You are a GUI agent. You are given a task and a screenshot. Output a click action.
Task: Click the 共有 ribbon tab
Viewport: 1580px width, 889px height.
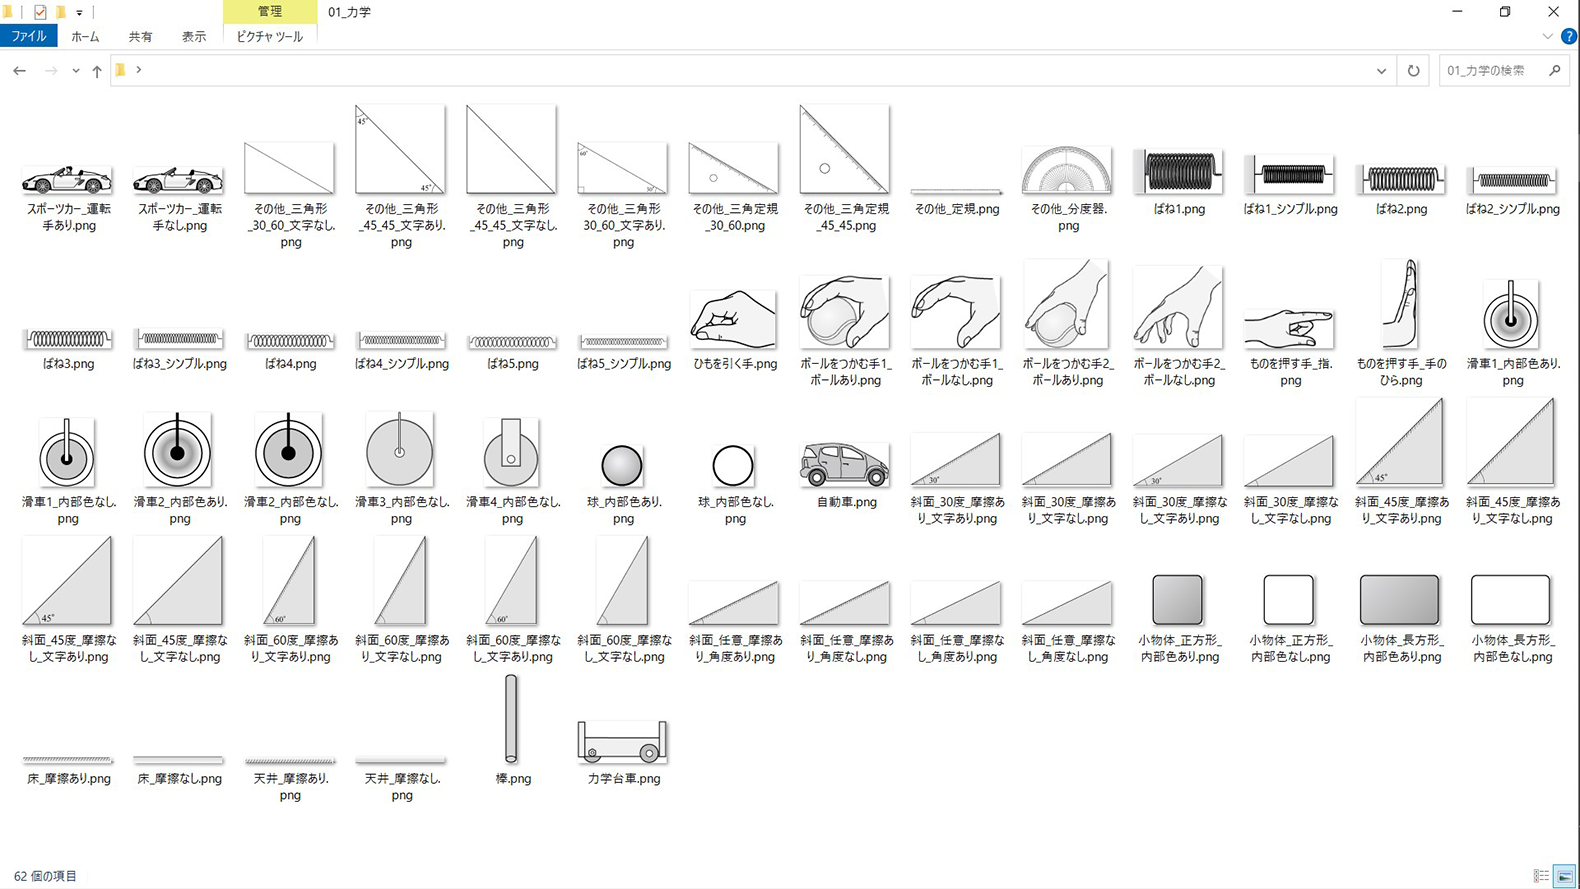(140, 36)
